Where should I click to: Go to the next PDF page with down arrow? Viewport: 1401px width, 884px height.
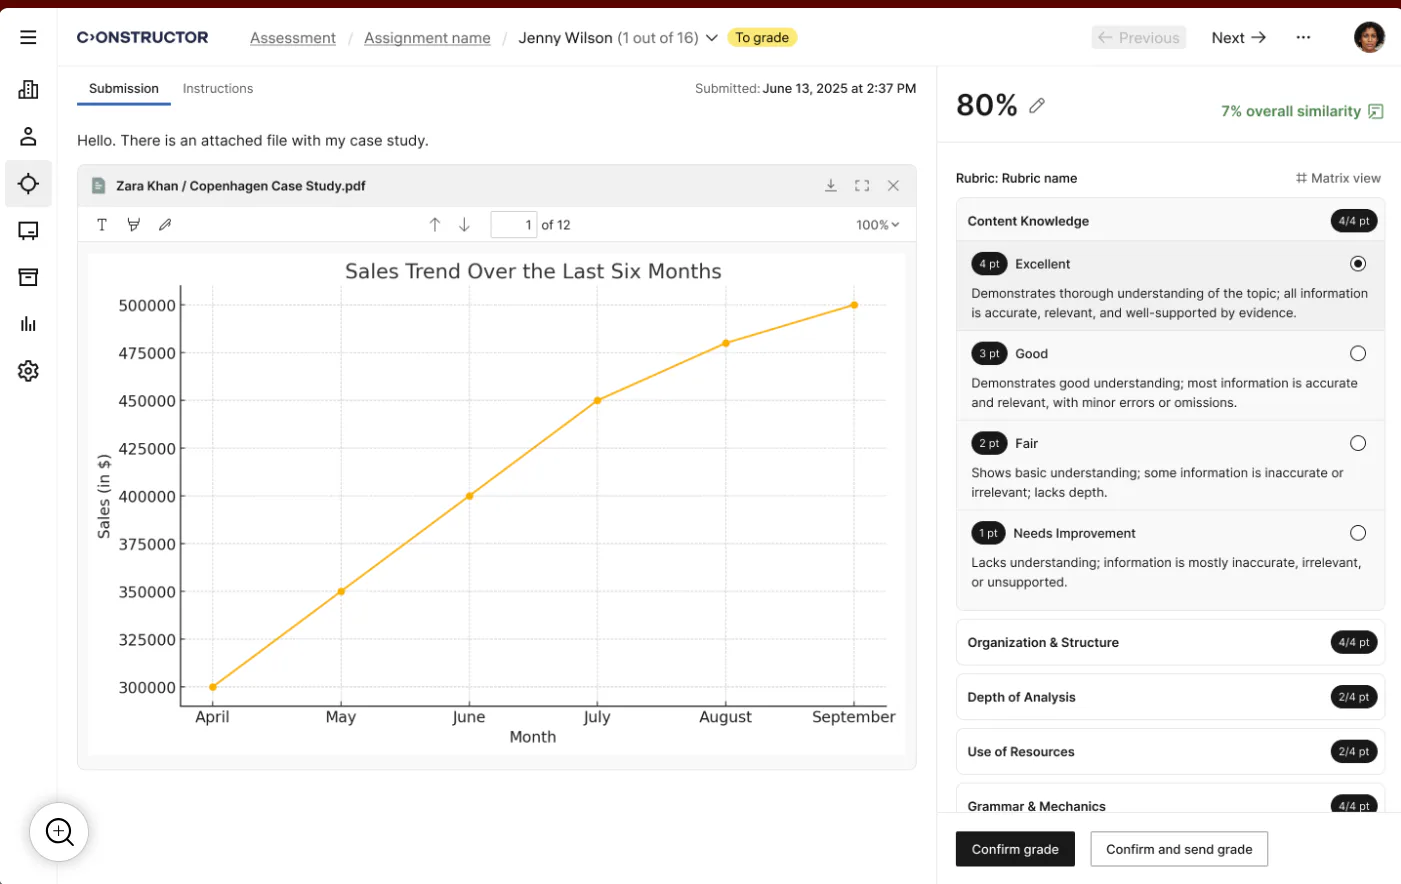(464, 225)
